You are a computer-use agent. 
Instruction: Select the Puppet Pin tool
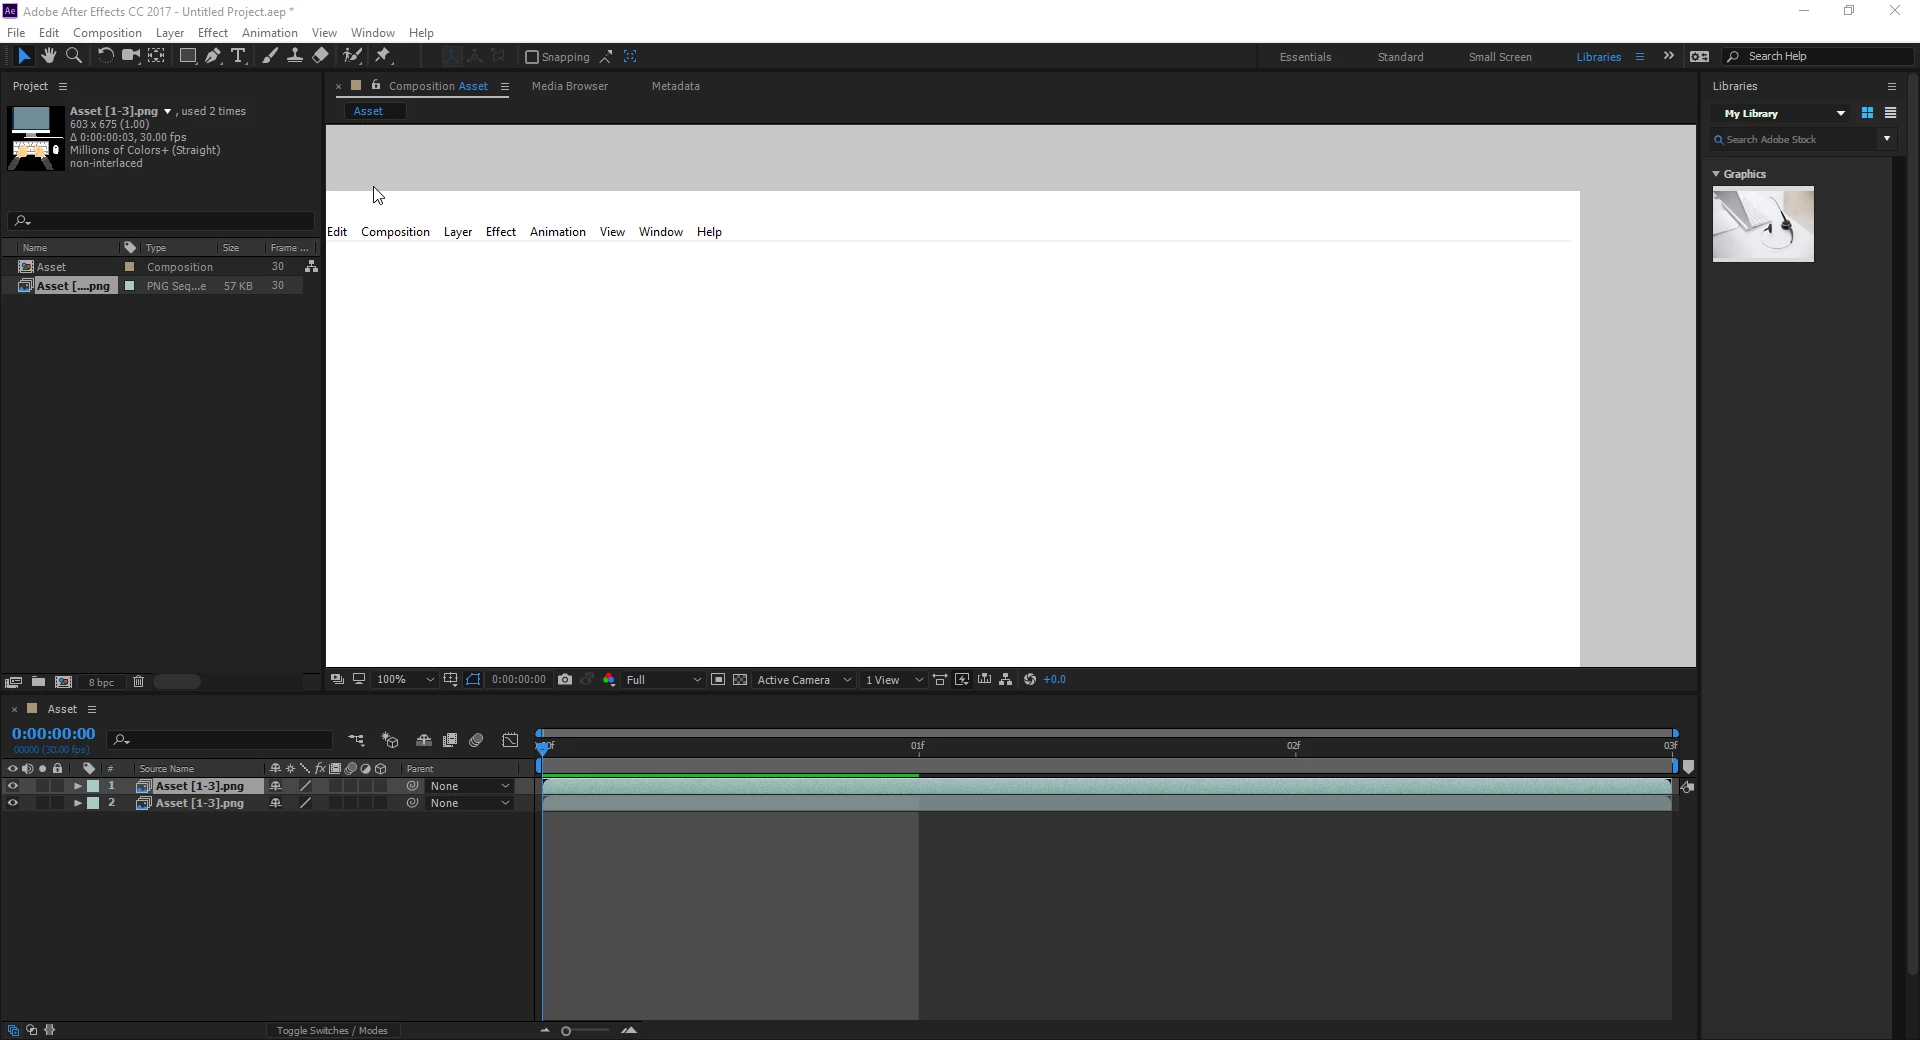click(383, 56)
